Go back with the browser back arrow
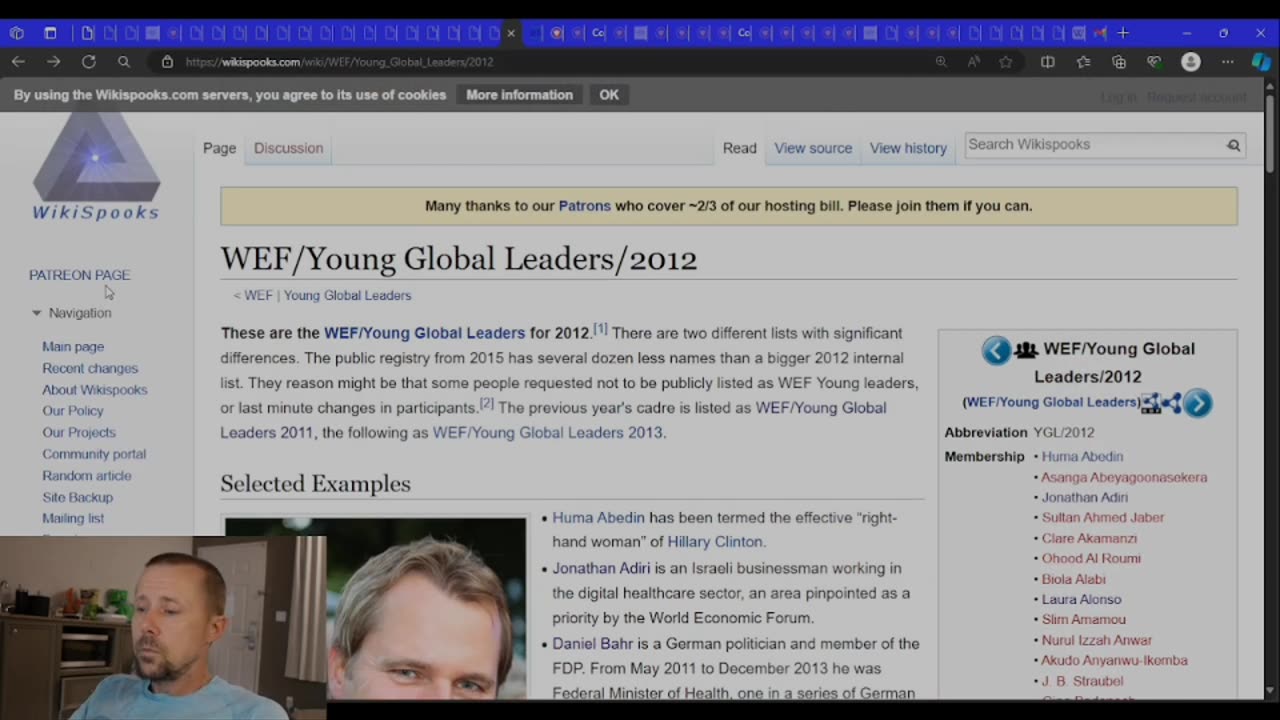This screenshot has width=1280, height=720. 18,61
